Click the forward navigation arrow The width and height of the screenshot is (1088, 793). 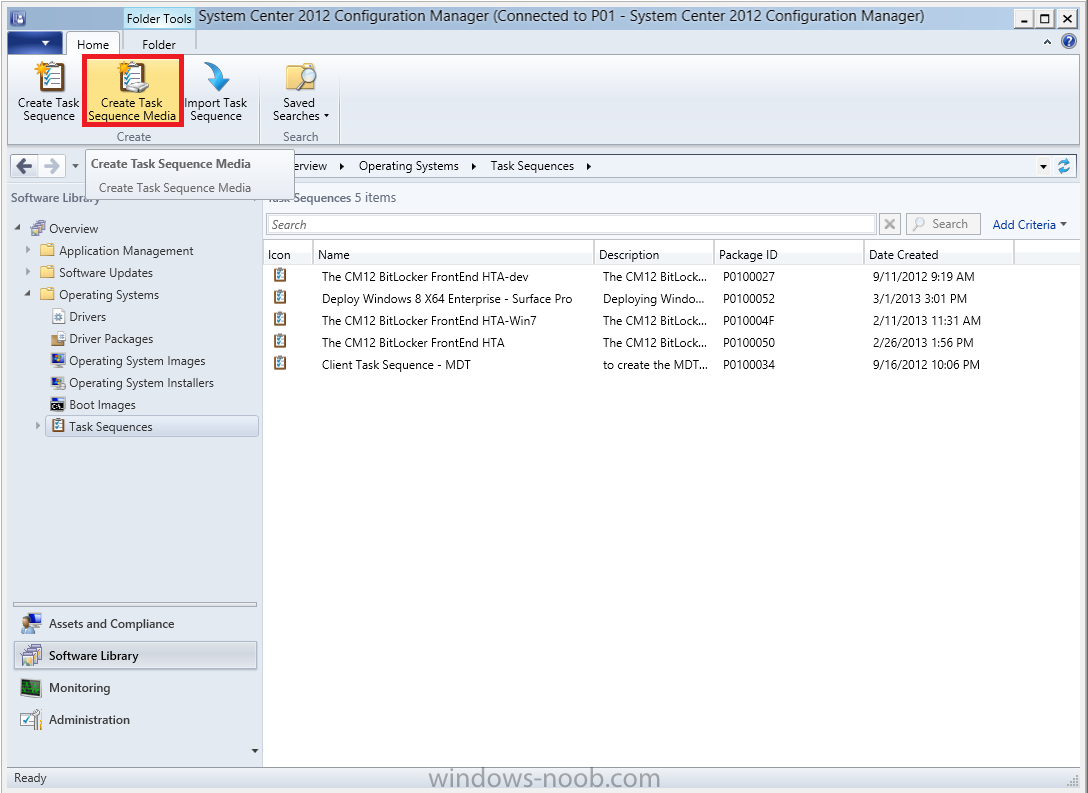(x=51, y=166)
